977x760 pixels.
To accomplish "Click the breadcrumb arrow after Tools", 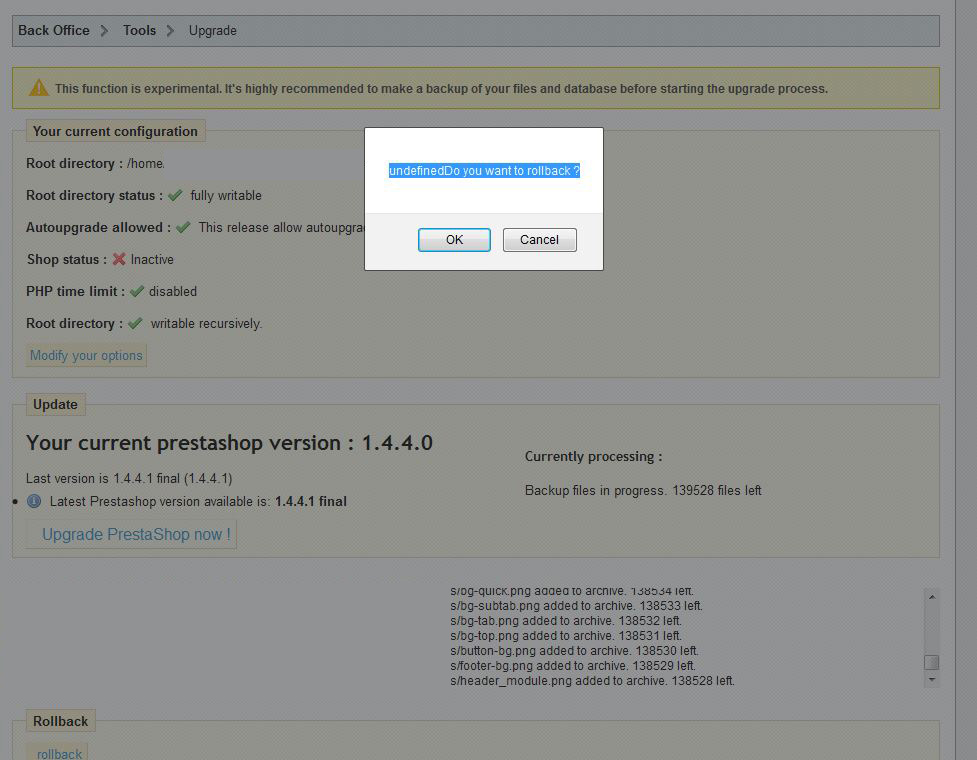I will click(x=170, y=31).
